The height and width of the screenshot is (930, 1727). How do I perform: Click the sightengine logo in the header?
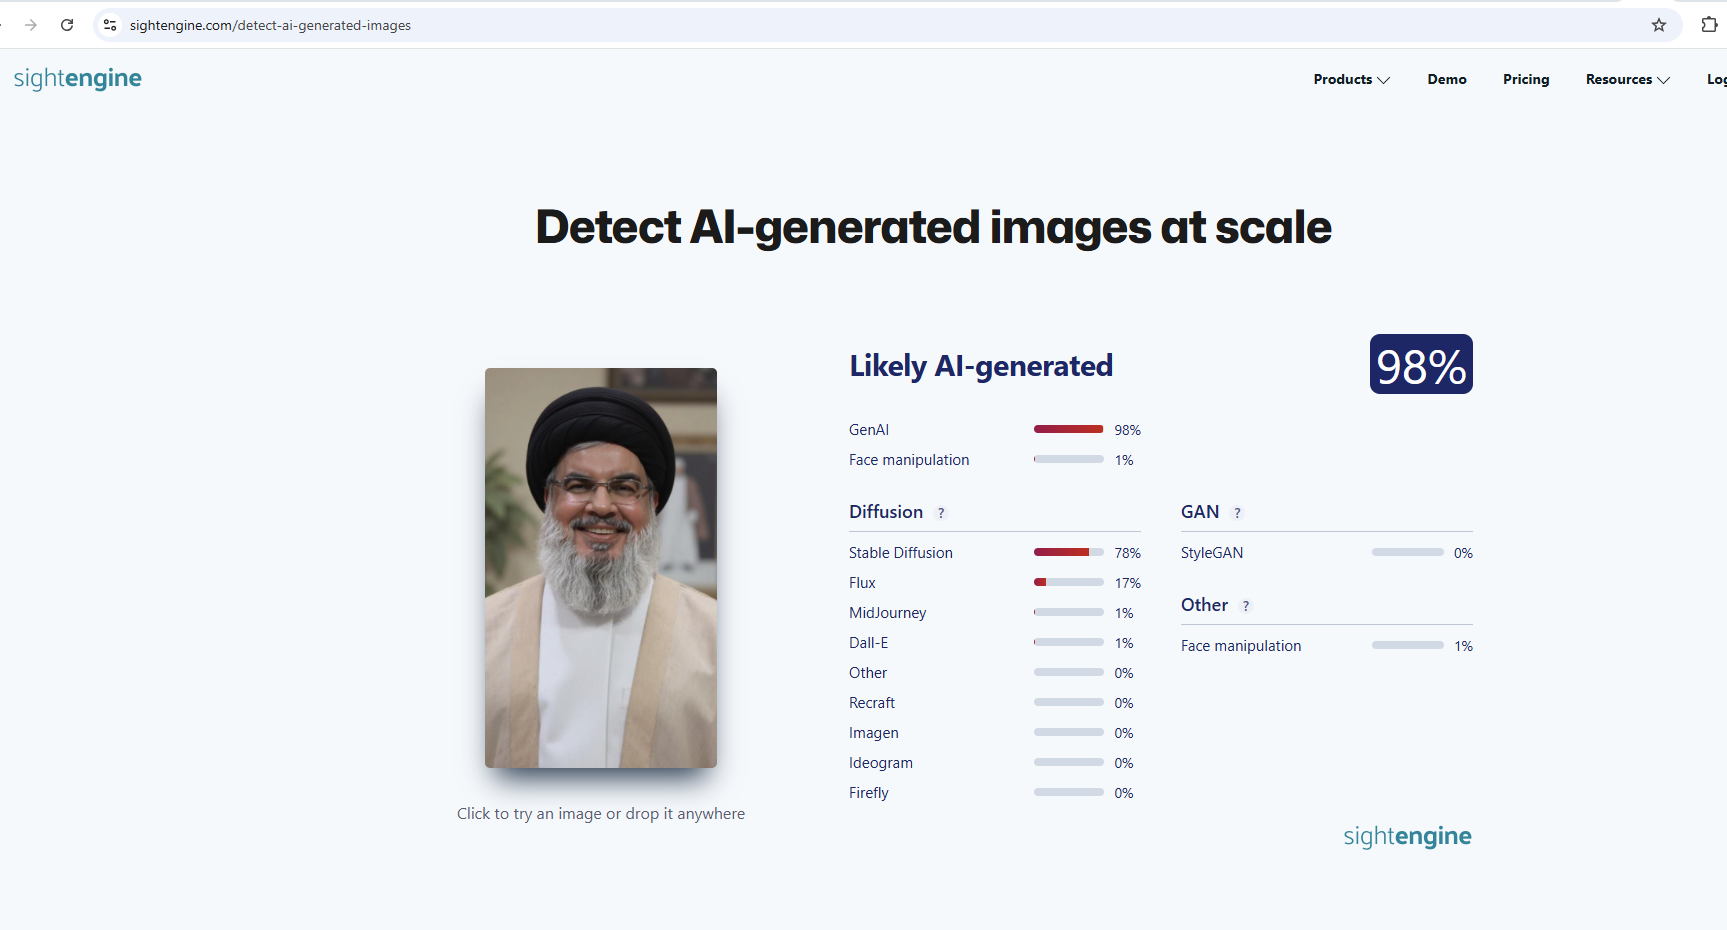click(78, 78)
